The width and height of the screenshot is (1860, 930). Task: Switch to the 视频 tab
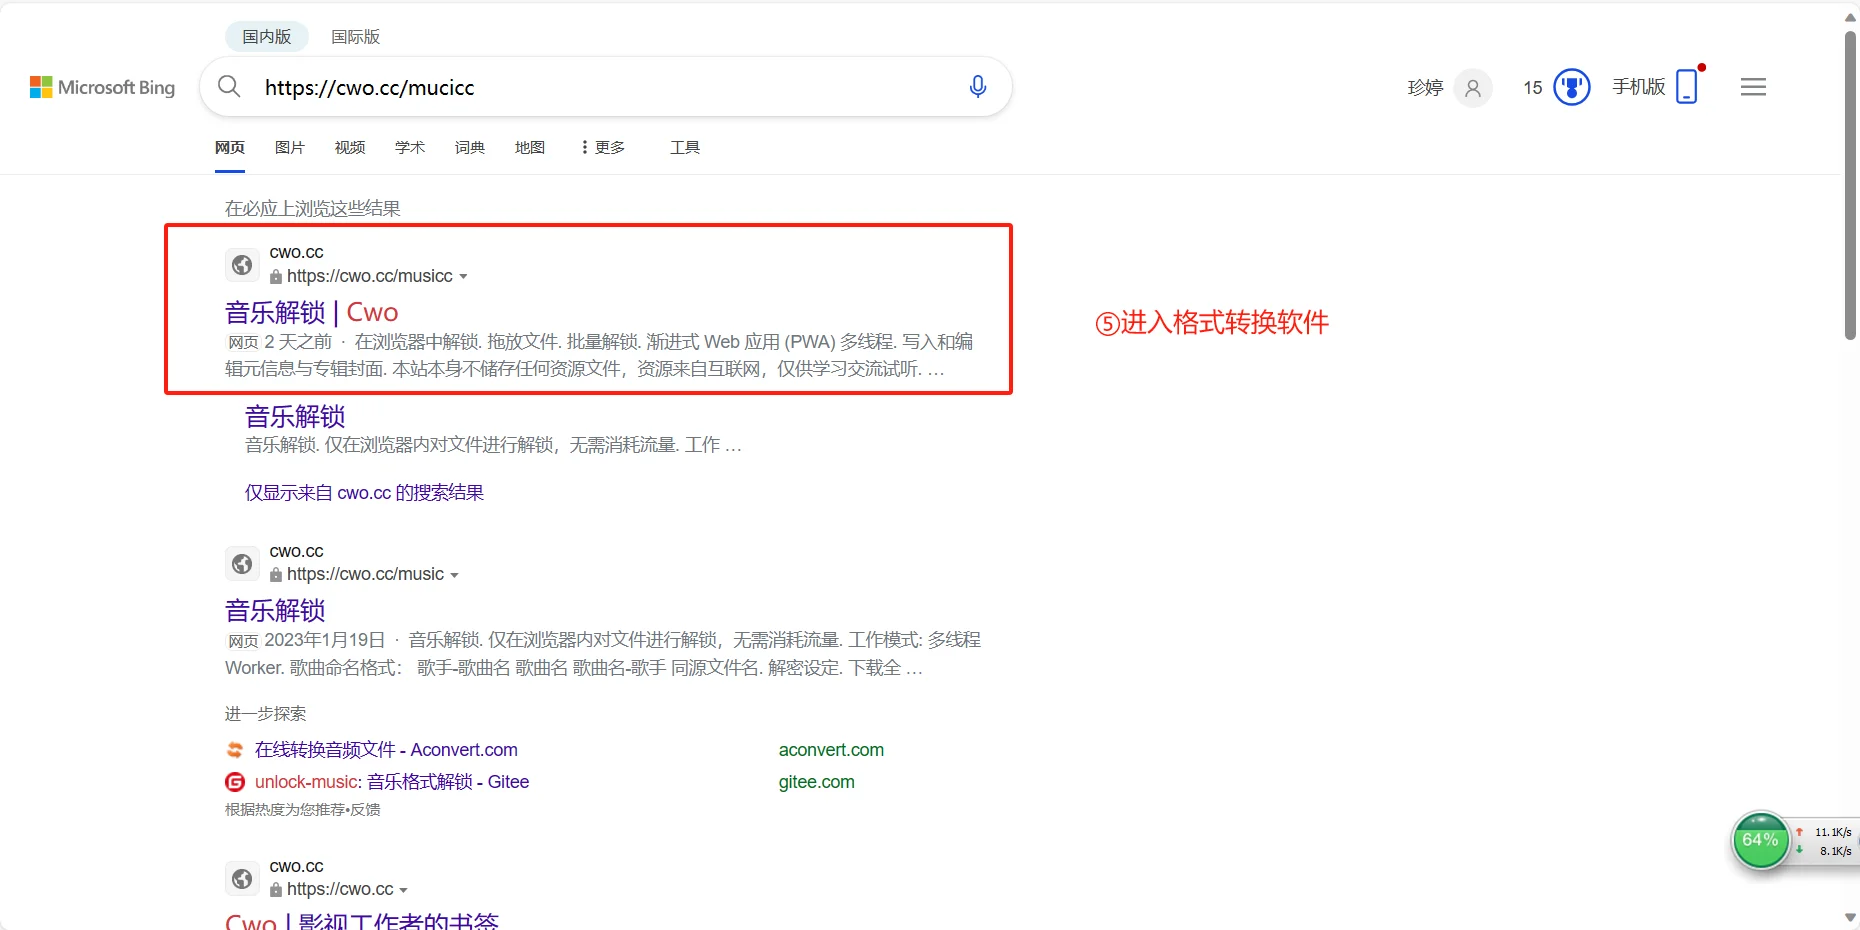pyautogui.click(x=350, y=148)
